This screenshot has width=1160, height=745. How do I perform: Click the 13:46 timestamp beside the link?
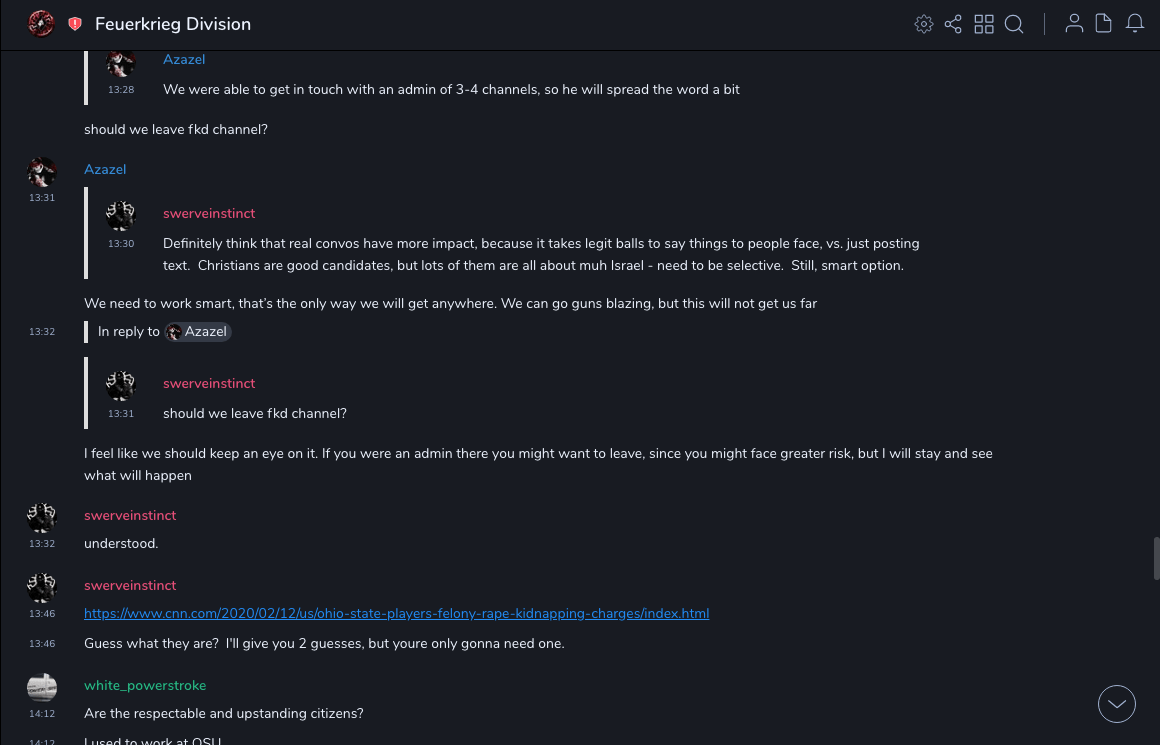coord(42,614)
